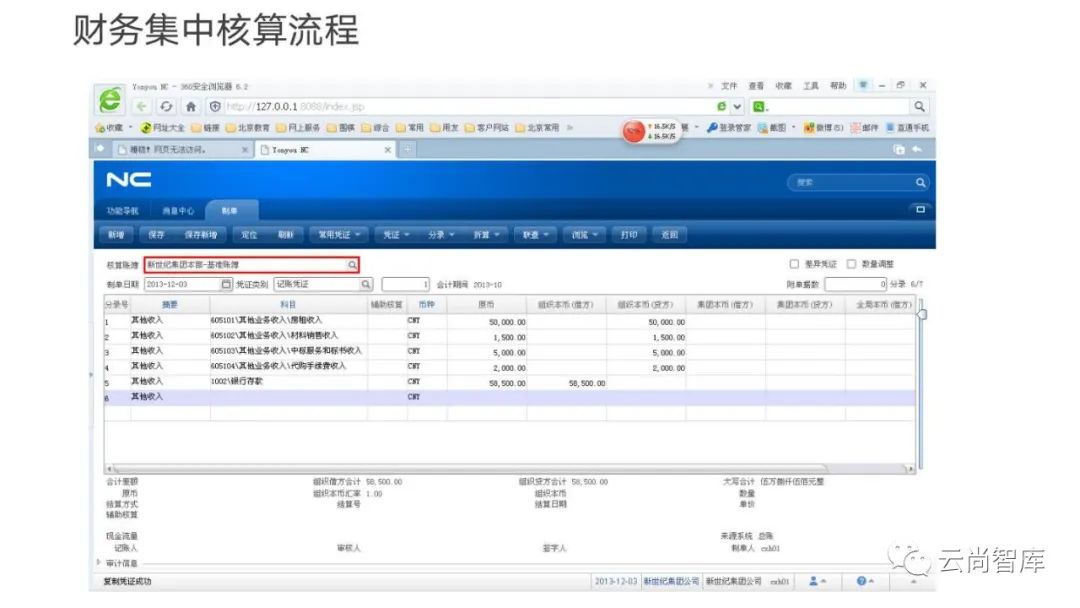Screen dimensions: 1080x608
Task: Open the lookup icon of 核算账簿 field
Action: tap(352, 265)
